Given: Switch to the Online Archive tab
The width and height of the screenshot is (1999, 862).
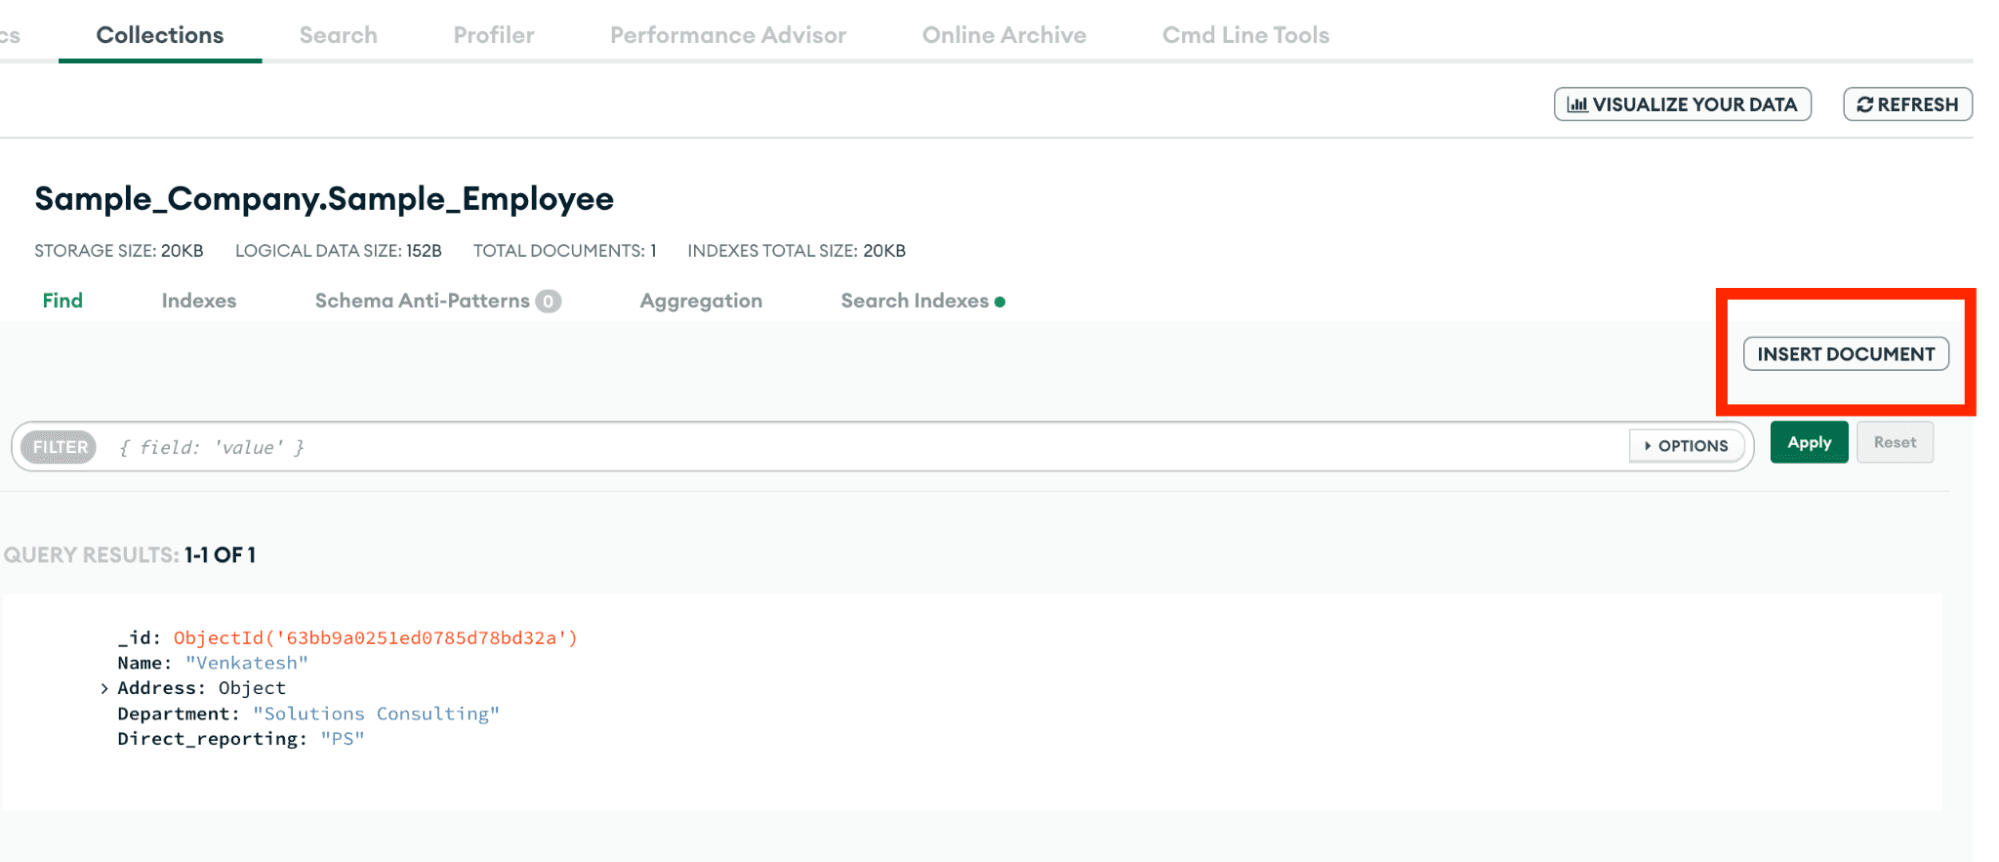Looking at the screenshot, I should (1004, 35).
